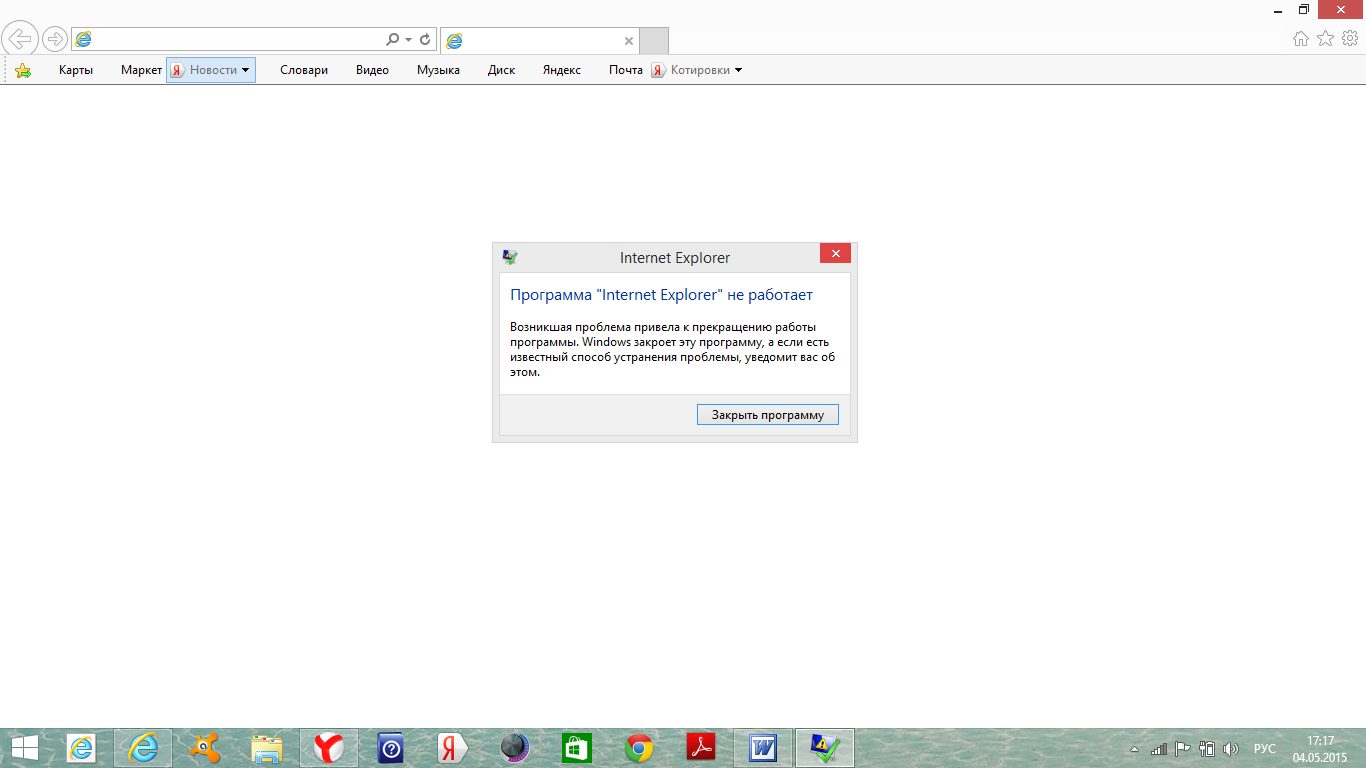The image size is (1366, 768).
Task: Open Avast antivirus from taskbar
Action: tap(205, 748)
